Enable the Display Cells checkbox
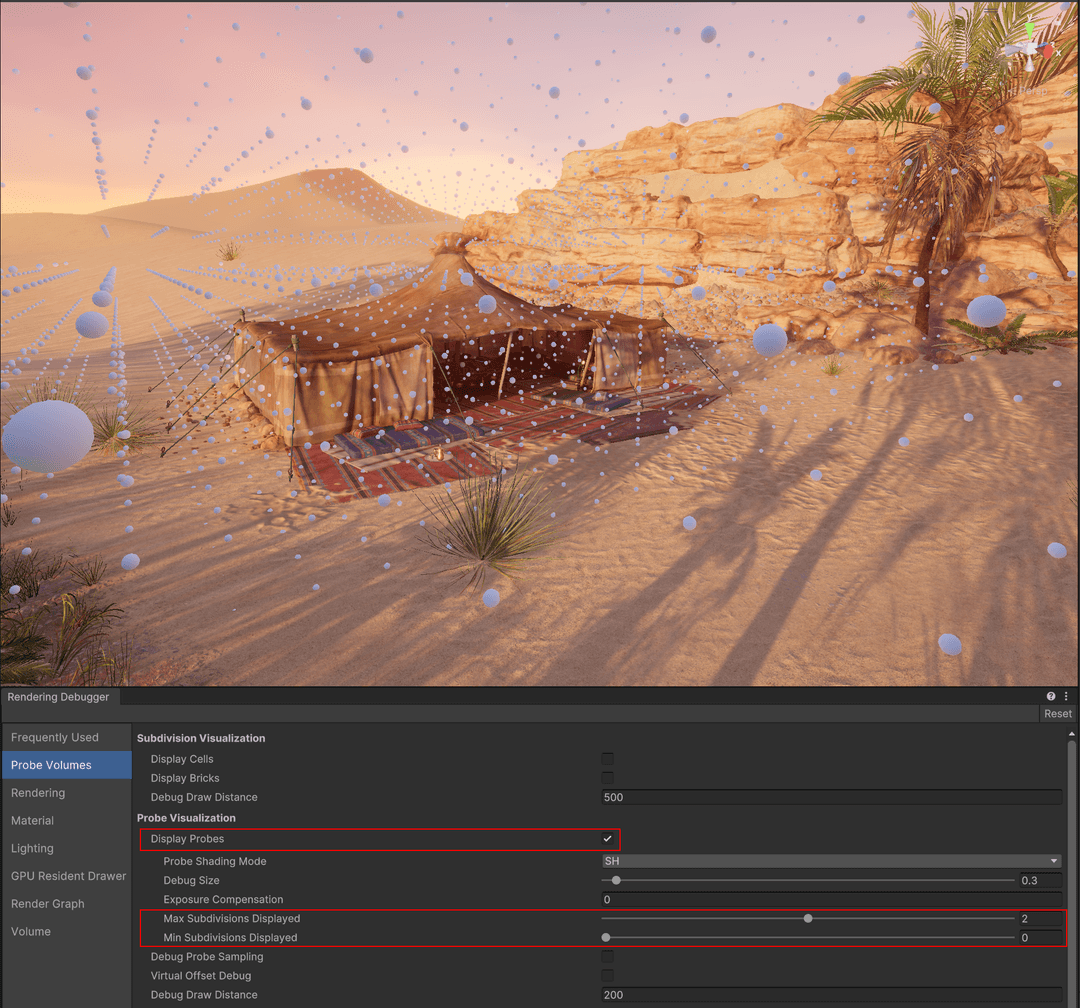Viewport: 1080px width, 1008px height. point(608,758)
